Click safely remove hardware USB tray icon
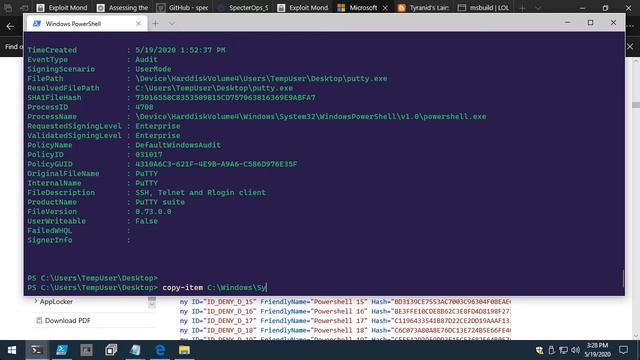Viewport: 640px width, 360px height. click(x=551, y=350)
